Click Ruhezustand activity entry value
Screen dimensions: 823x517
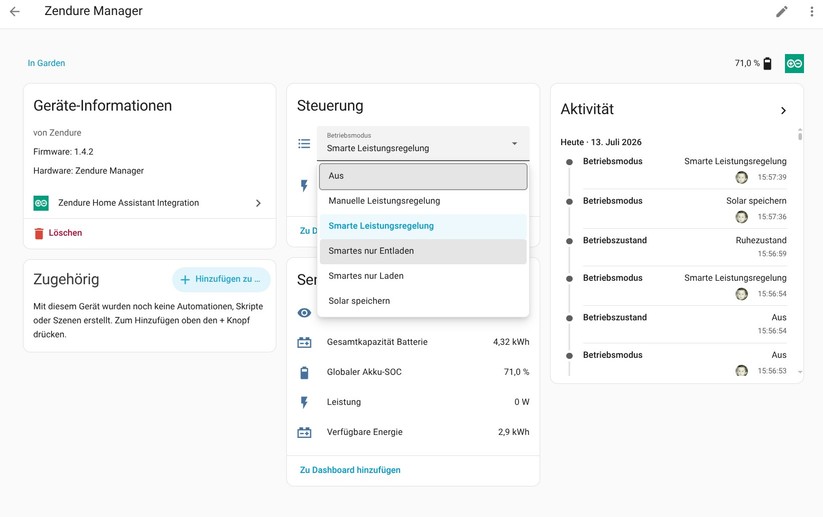click(x=761, y=240)
